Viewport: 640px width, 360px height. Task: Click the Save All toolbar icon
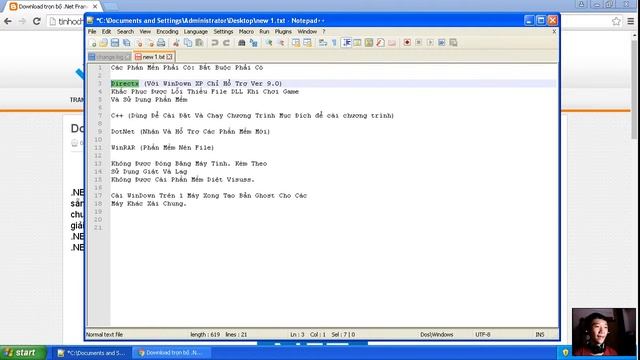coord(127,43)
